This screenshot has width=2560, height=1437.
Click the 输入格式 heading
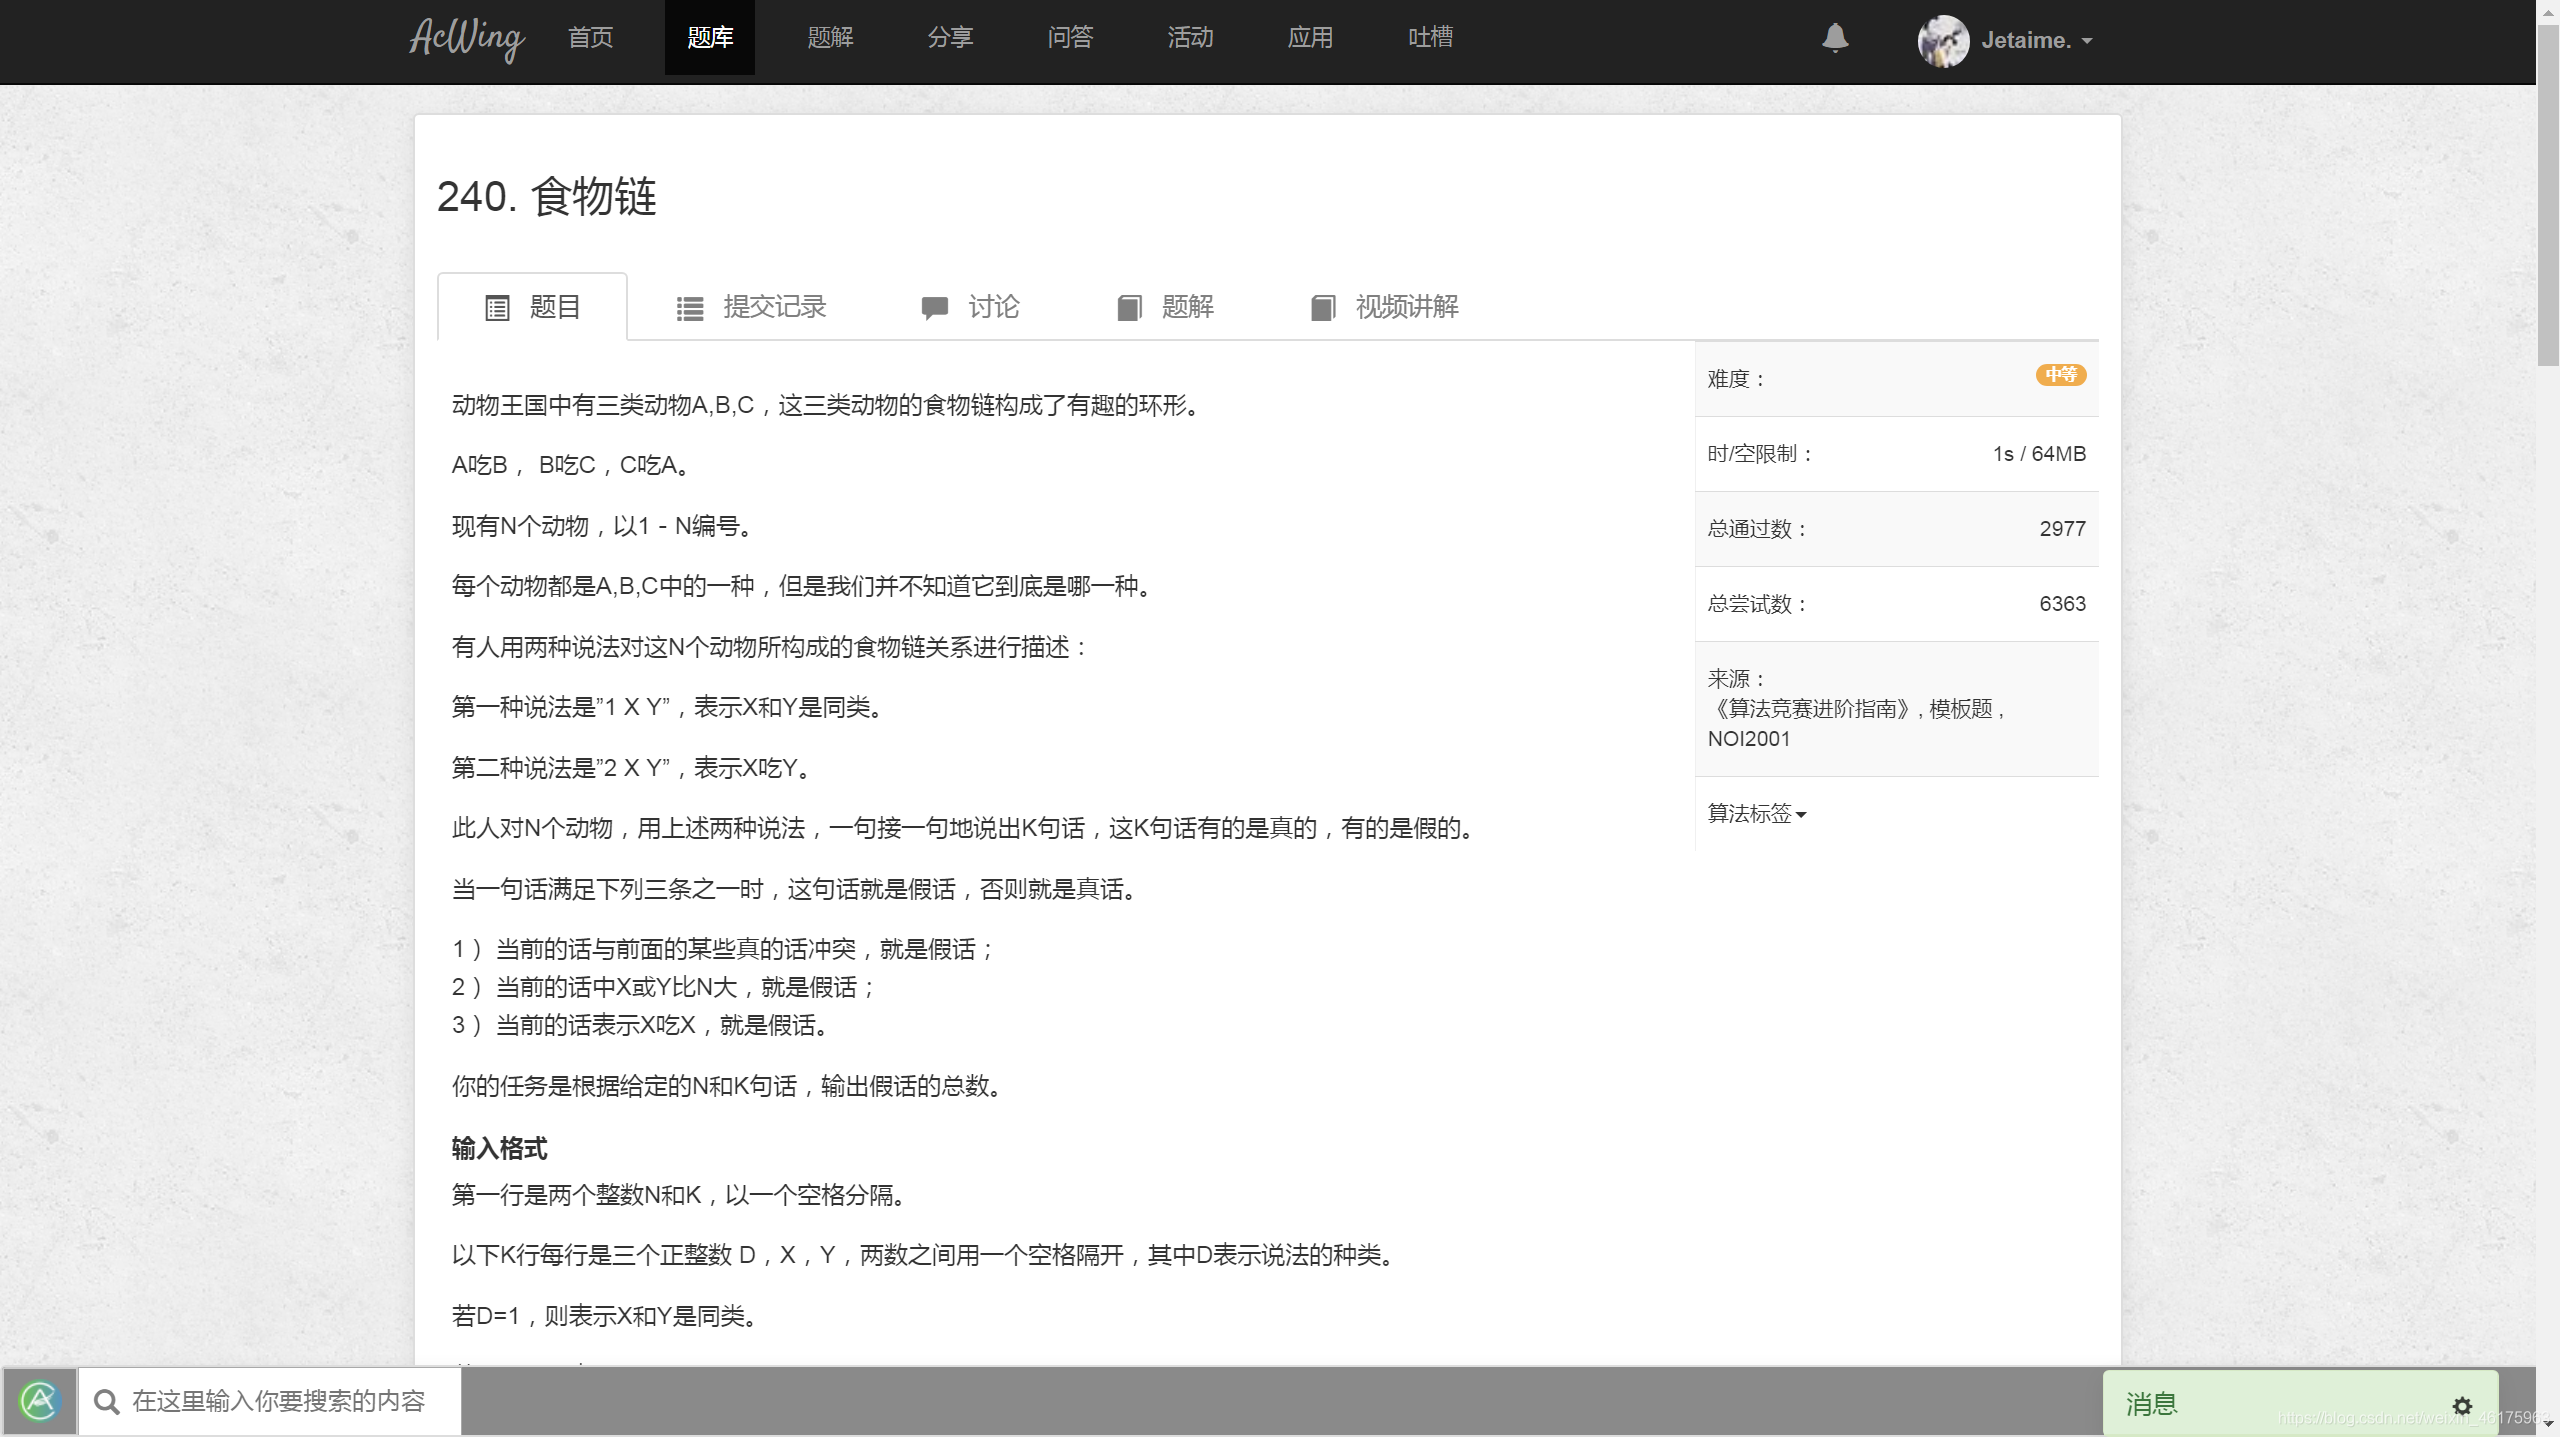[499, 1148]
